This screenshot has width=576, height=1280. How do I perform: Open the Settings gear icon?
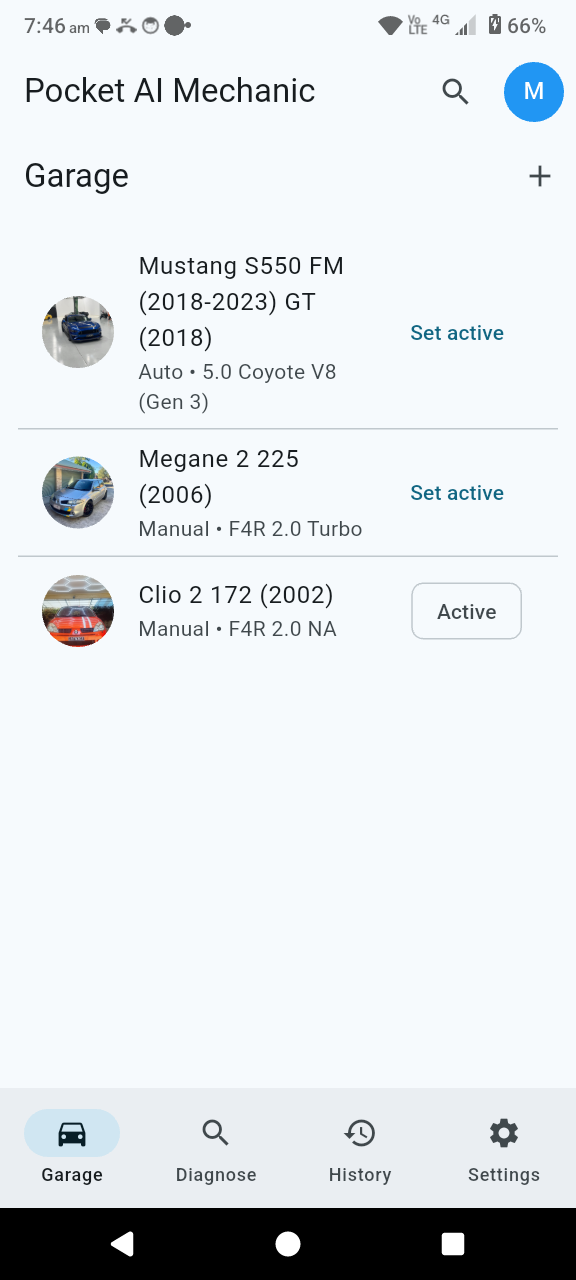click(x=503, y=1133)
